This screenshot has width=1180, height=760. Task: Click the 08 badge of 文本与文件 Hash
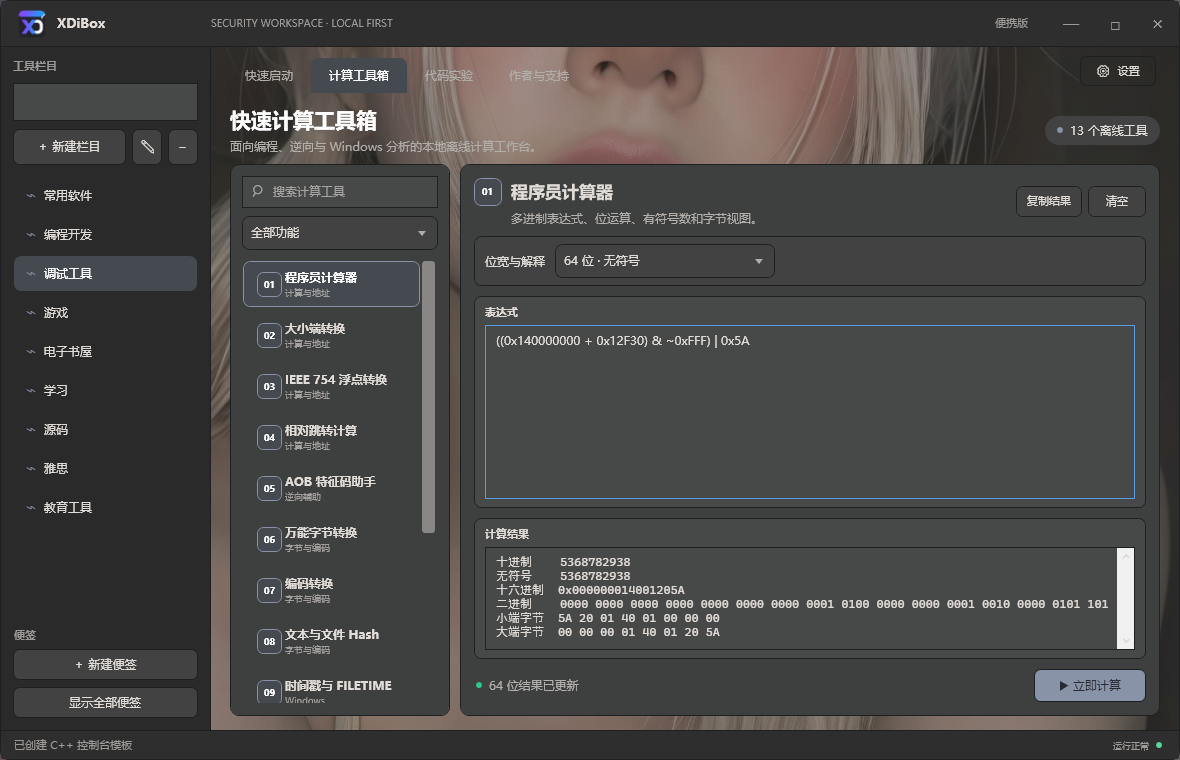pos(269,642)
